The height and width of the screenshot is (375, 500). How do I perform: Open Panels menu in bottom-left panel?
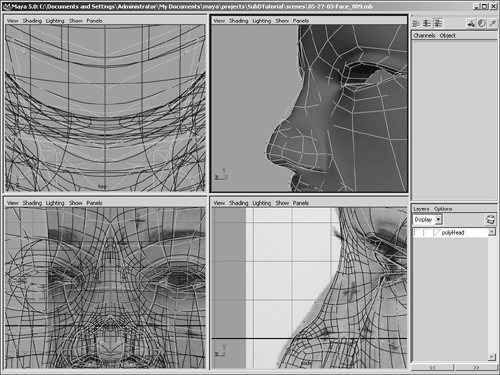pos(94,203)
